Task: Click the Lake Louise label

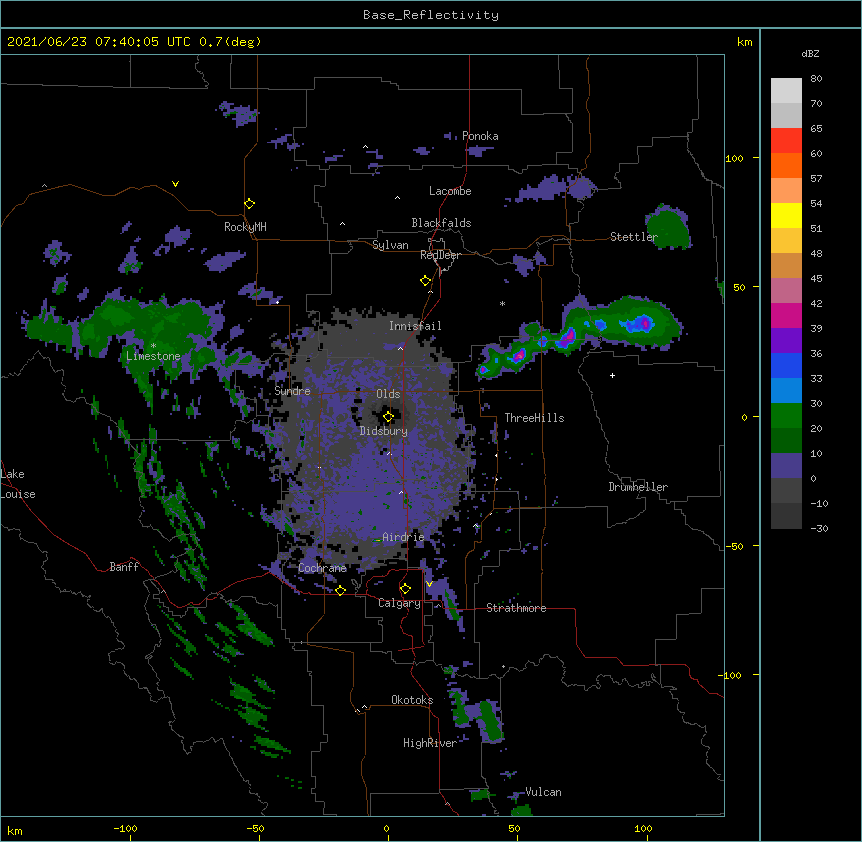Action: coord(18,484)
